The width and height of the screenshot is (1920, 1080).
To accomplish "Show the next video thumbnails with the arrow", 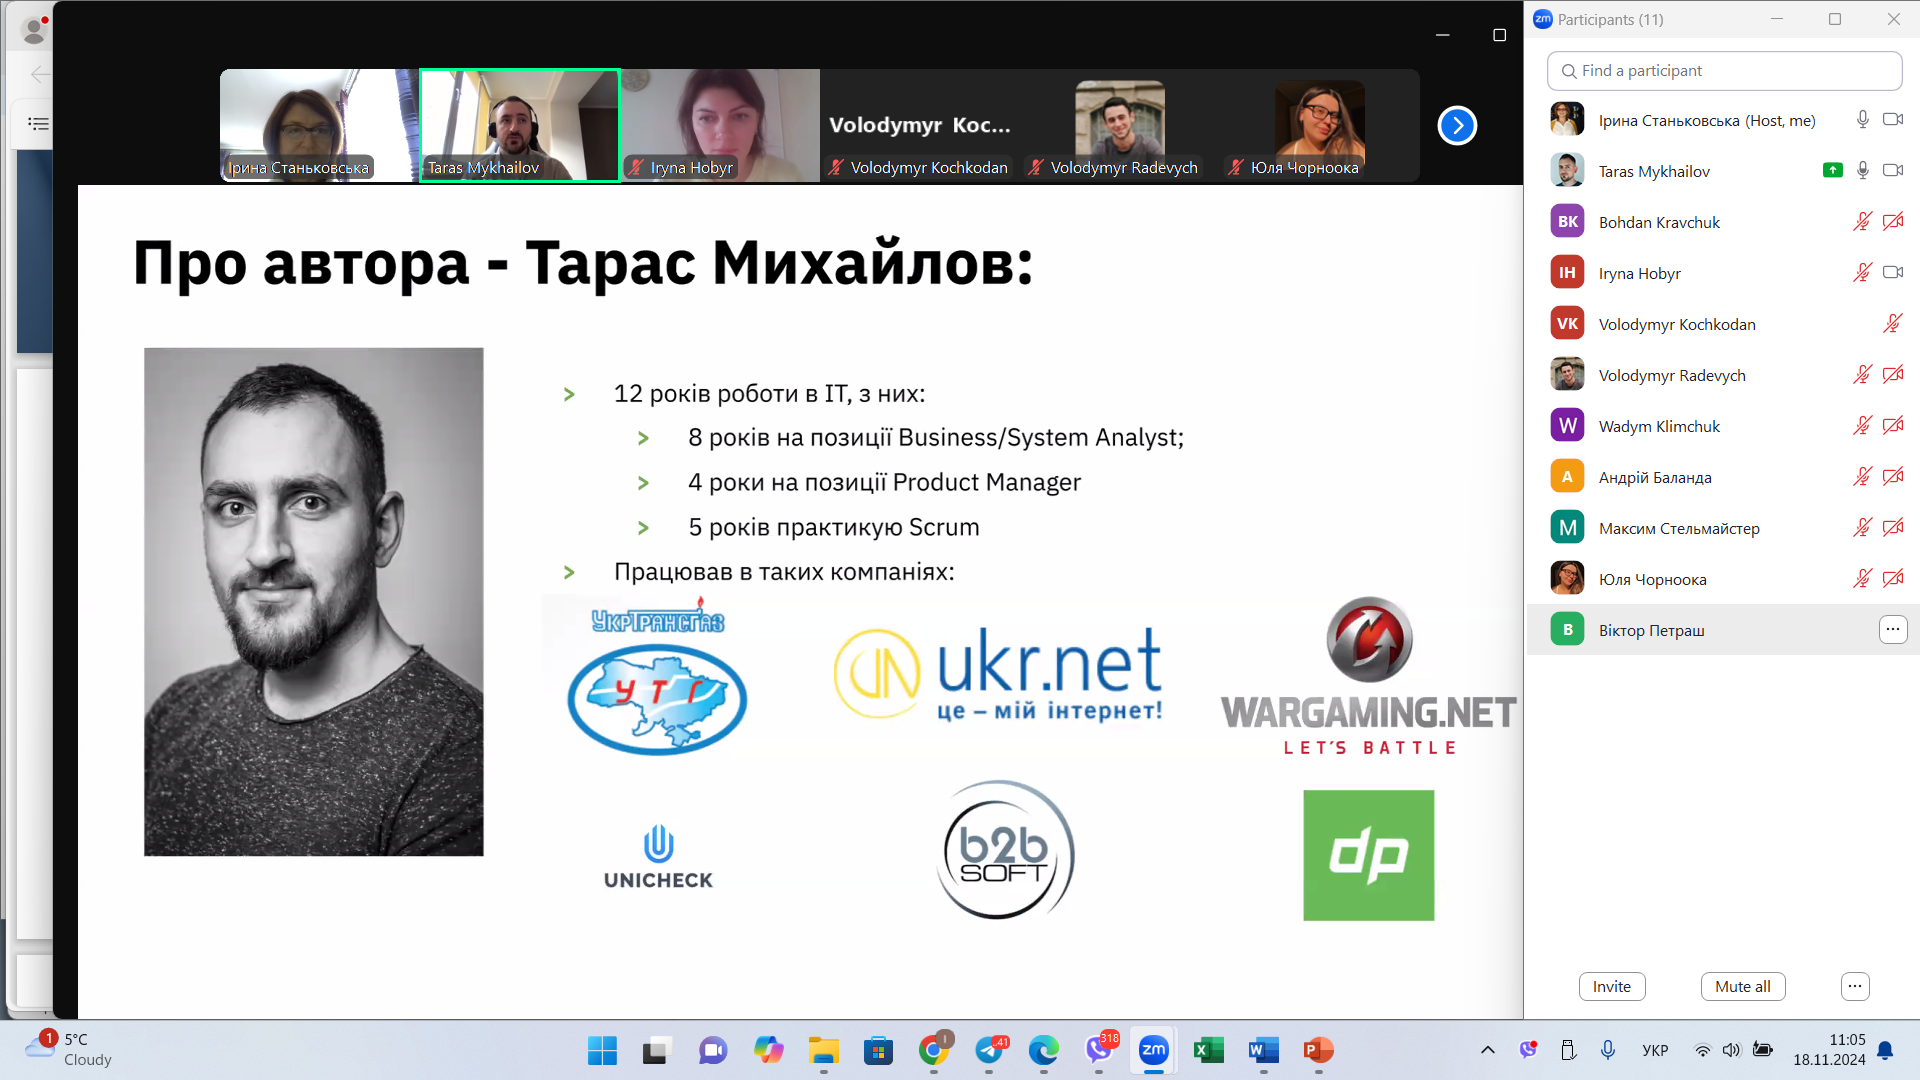I will point(1457,126).
